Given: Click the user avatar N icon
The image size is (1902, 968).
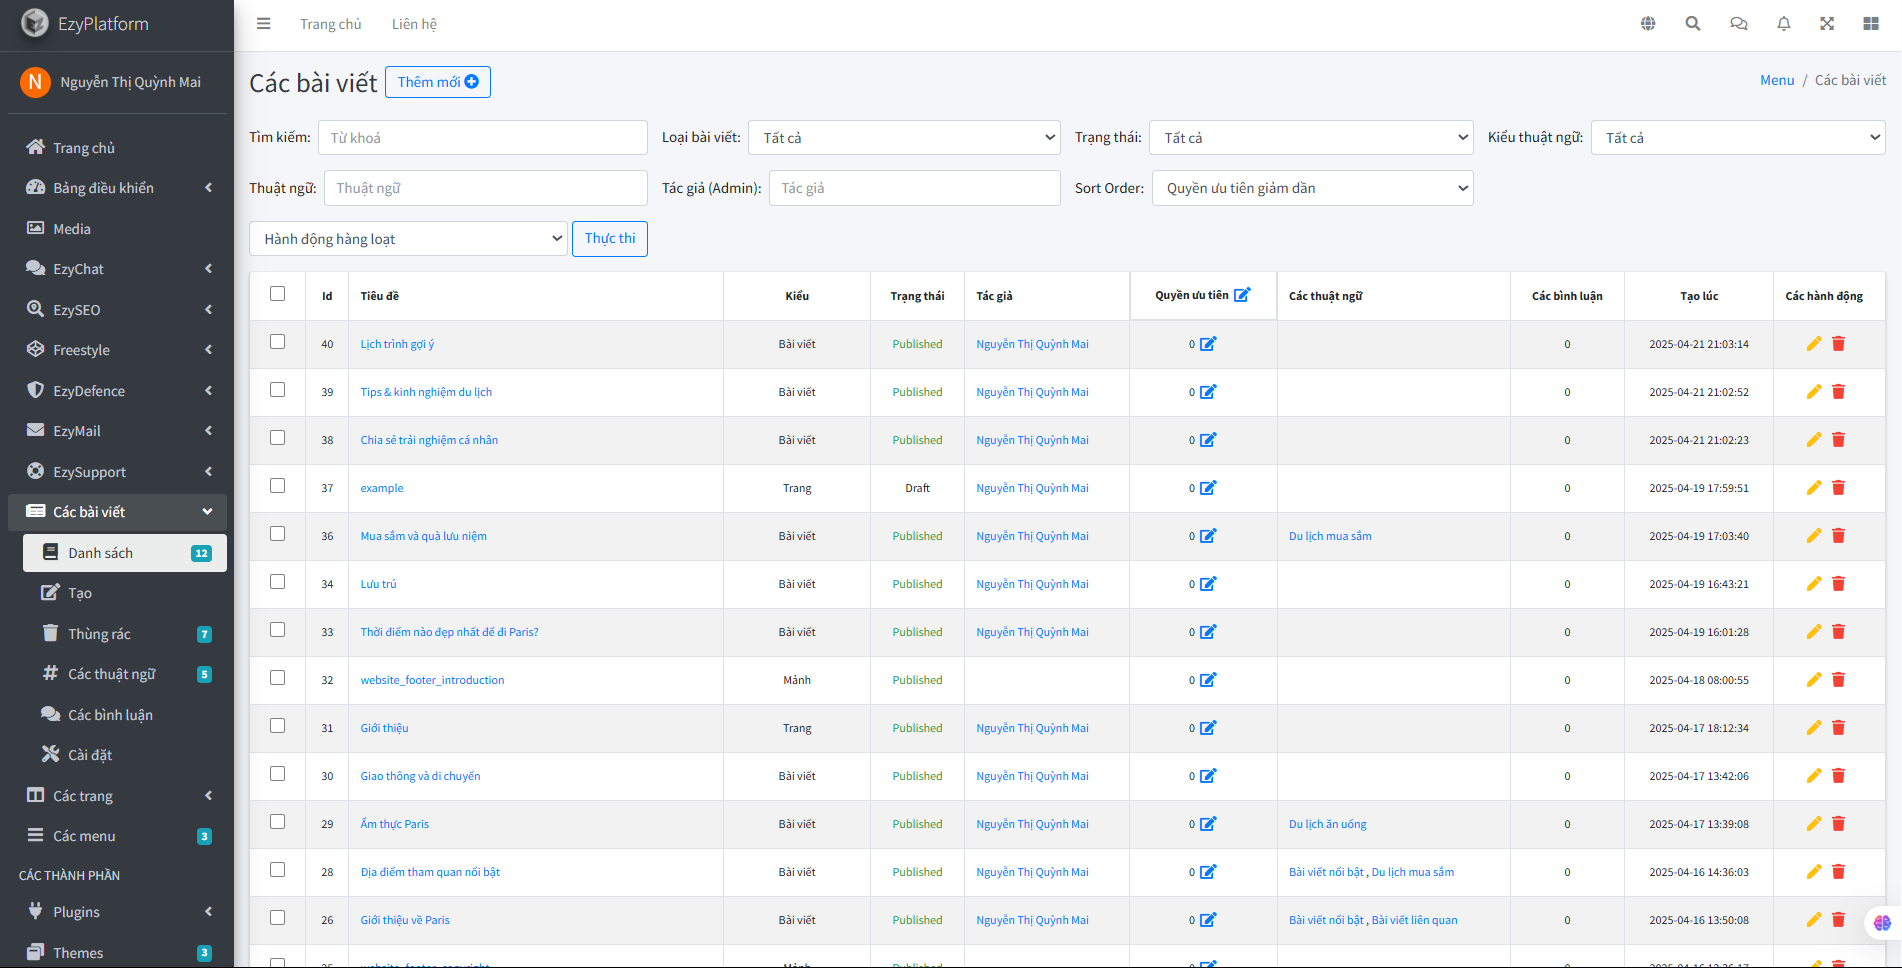Looking at the screenshot, I should [x=35, y=82].
